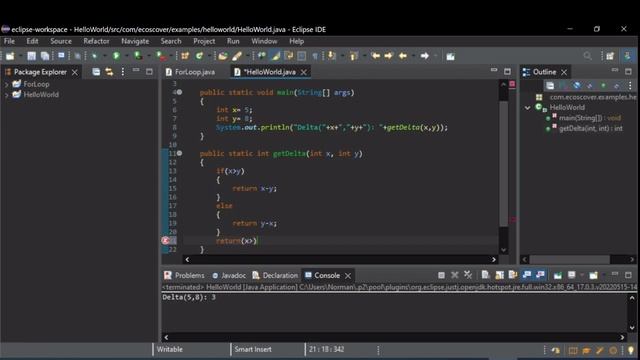
Task: Run the program with the green Run button
Action: 116,56
